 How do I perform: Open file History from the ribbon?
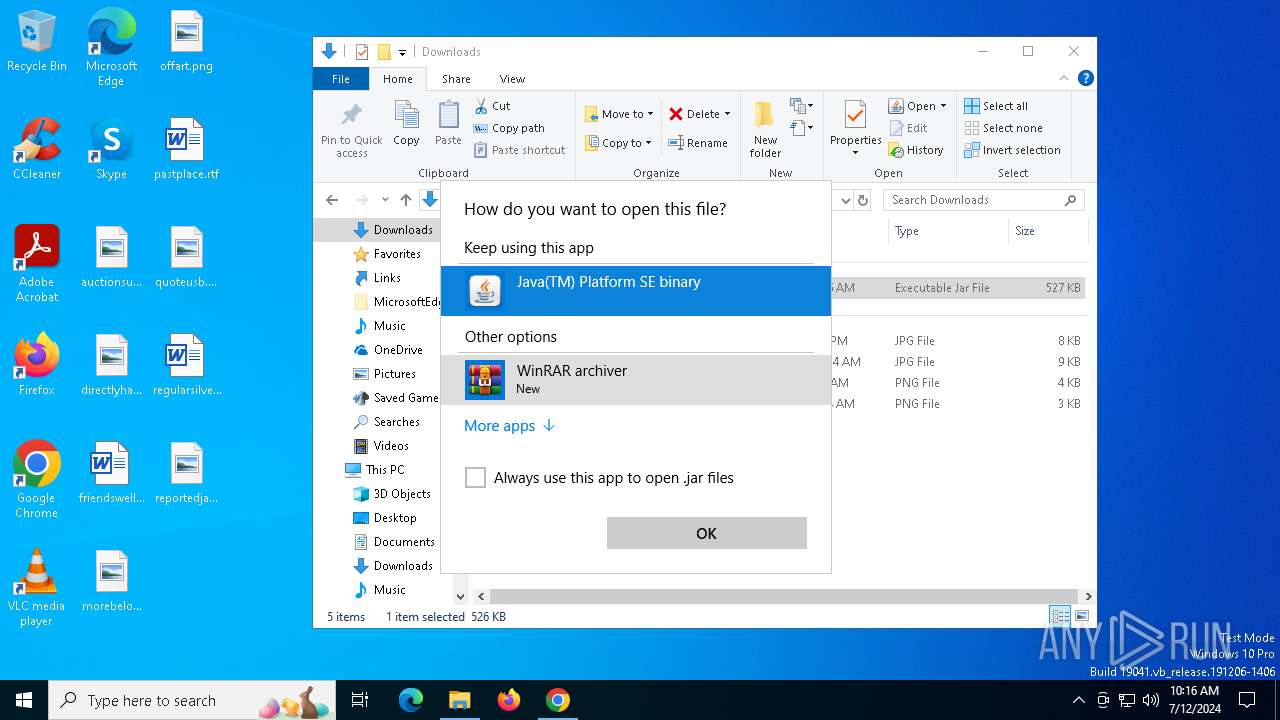click(916, 150)
